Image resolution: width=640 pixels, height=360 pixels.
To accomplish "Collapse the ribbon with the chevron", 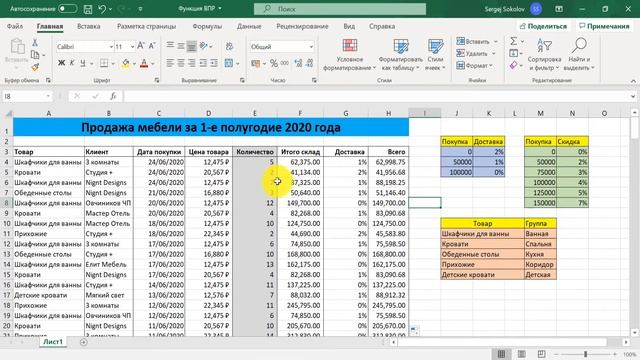I will click(x=633, y=81).
